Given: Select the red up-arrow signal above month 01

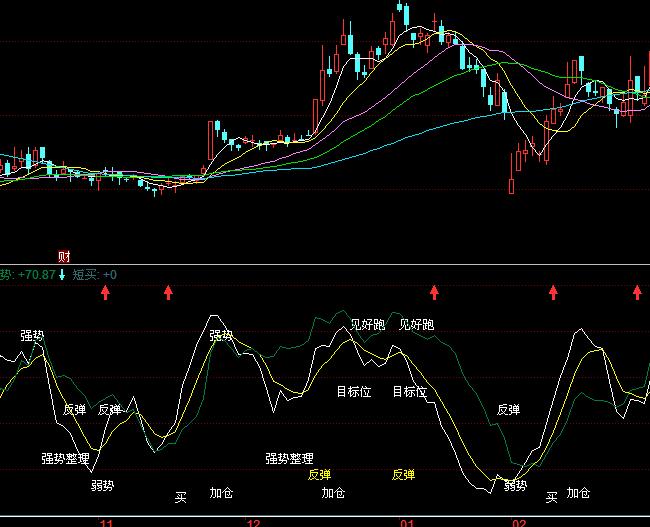Looking at the screenshot, I should pyautogui.click(x=434, y=292).
